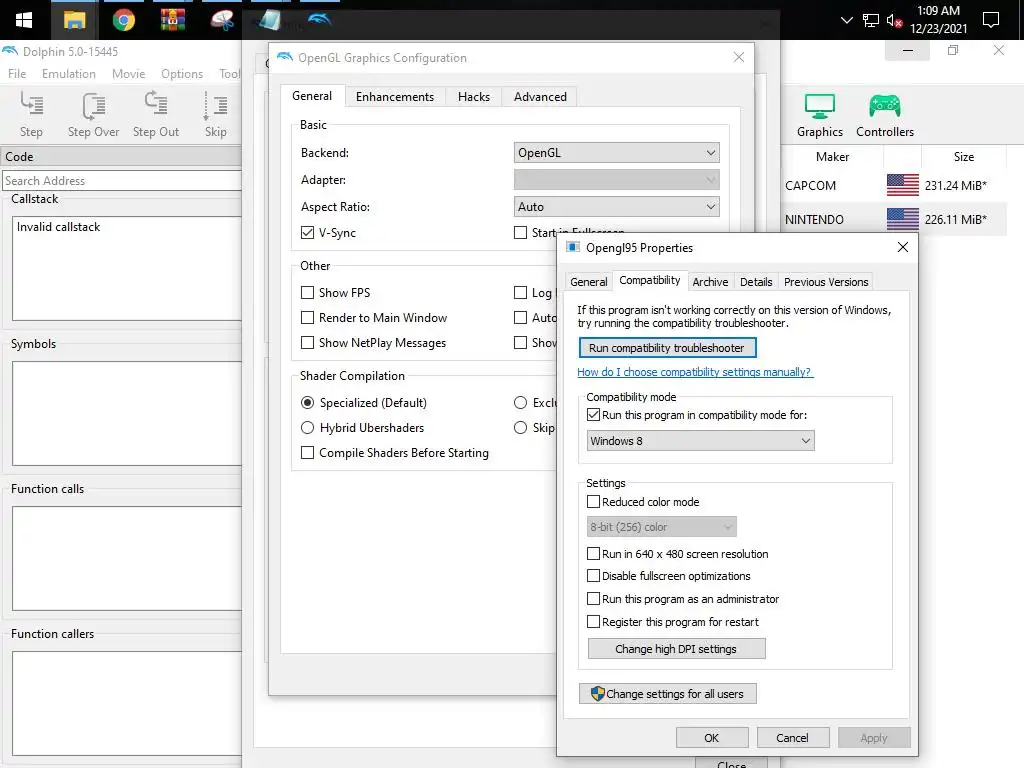The height and width of the screenshot is (768, 1024).
Task: Enable Show FPS checkbox
Action: tap(308, 293)
